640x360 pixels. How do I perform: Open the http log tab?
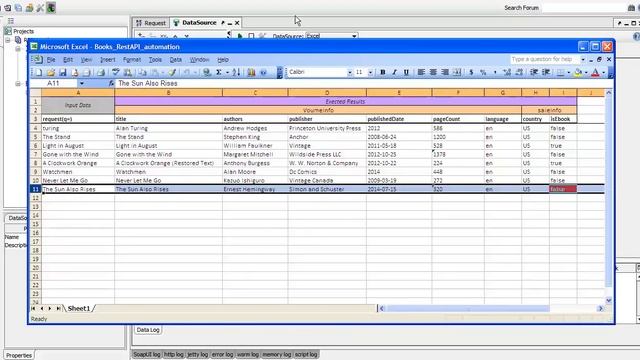point(174,354)
